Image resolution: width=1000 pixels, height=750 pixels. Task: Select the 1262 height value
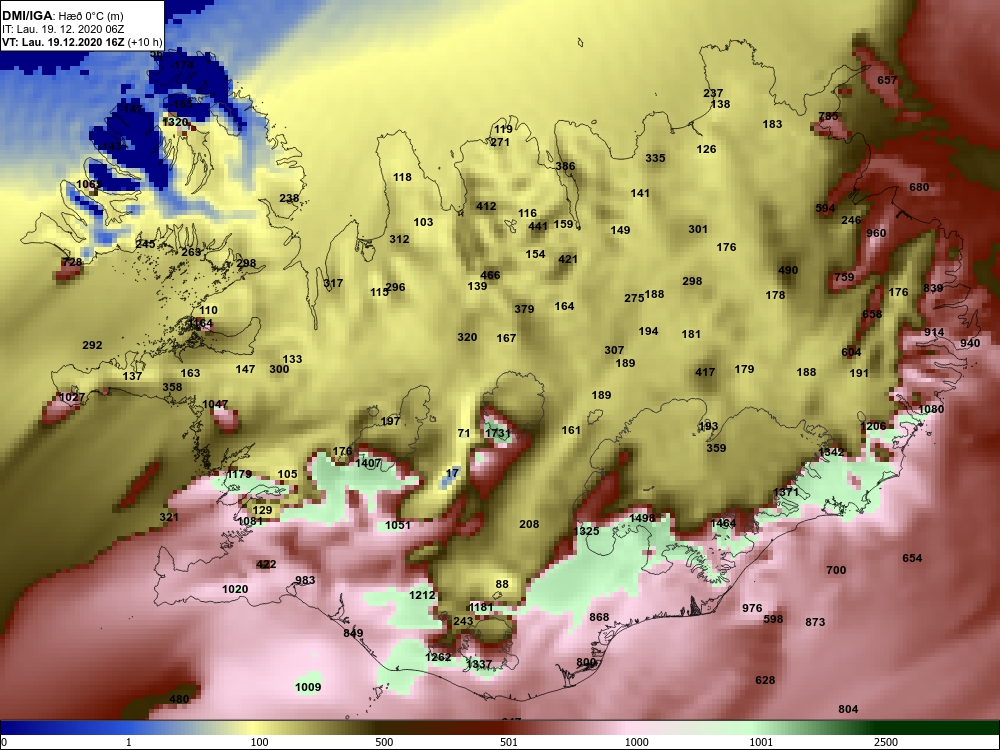click(x=438, y=657)
